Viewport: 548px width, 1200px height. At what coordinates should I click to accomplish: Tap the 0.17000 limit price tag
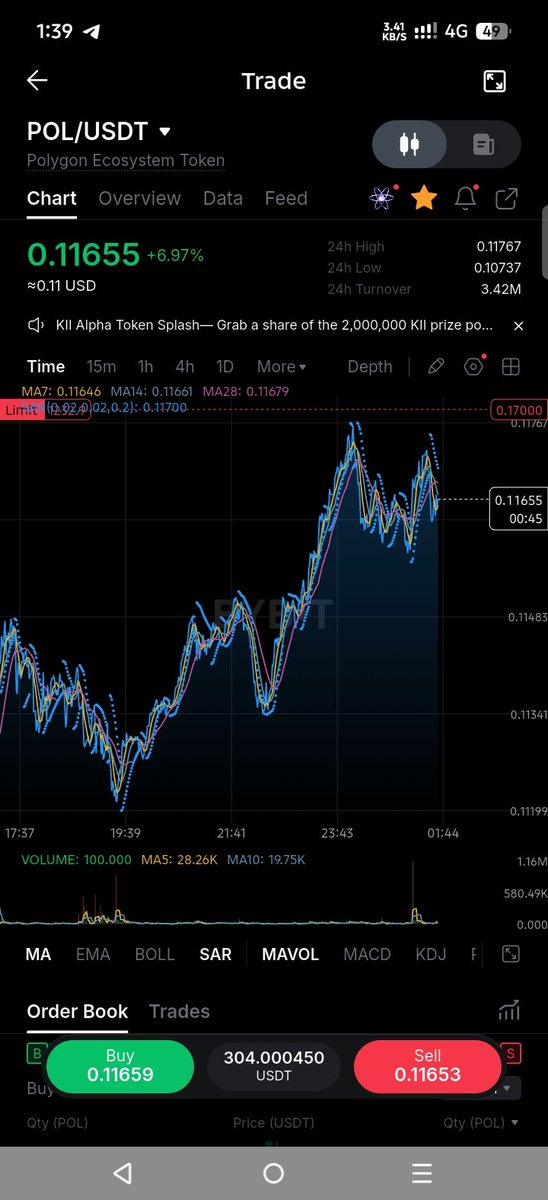click(518, 410)
